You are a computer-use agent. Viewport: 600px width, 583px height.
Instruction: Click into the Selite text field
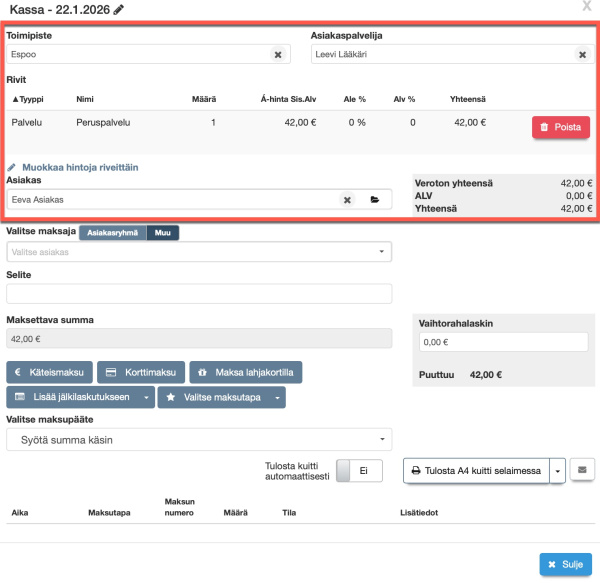[x=198, y=293]
